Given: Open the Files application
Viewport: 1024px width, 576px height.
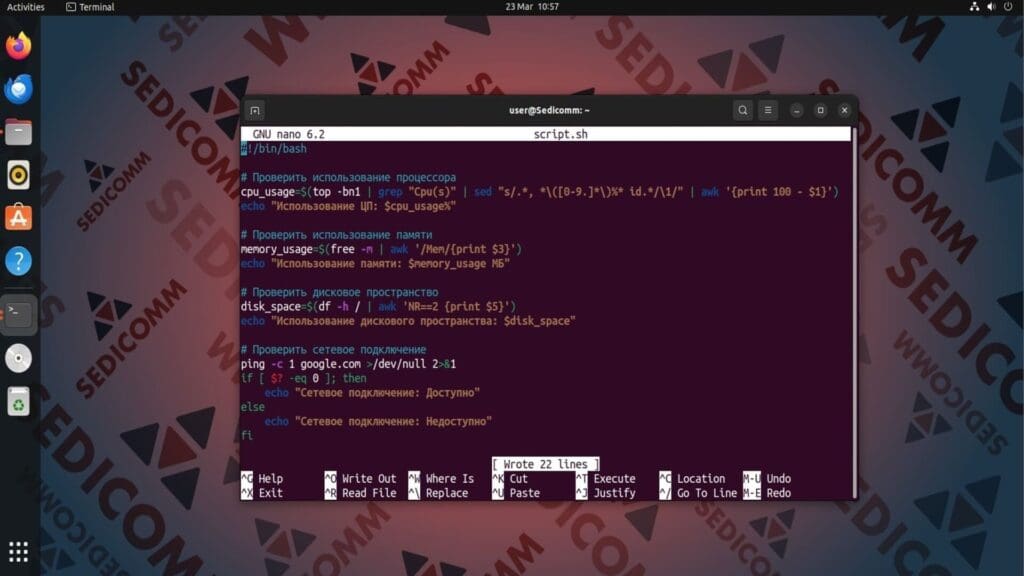Looking at the screenshot, I should coord(18,130).
